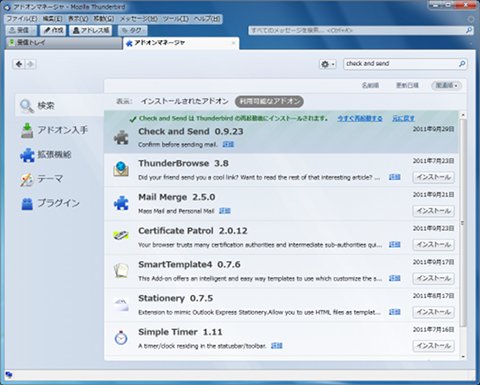
Task: Sort results by update date (更新日順)
Action: point(407,85)
